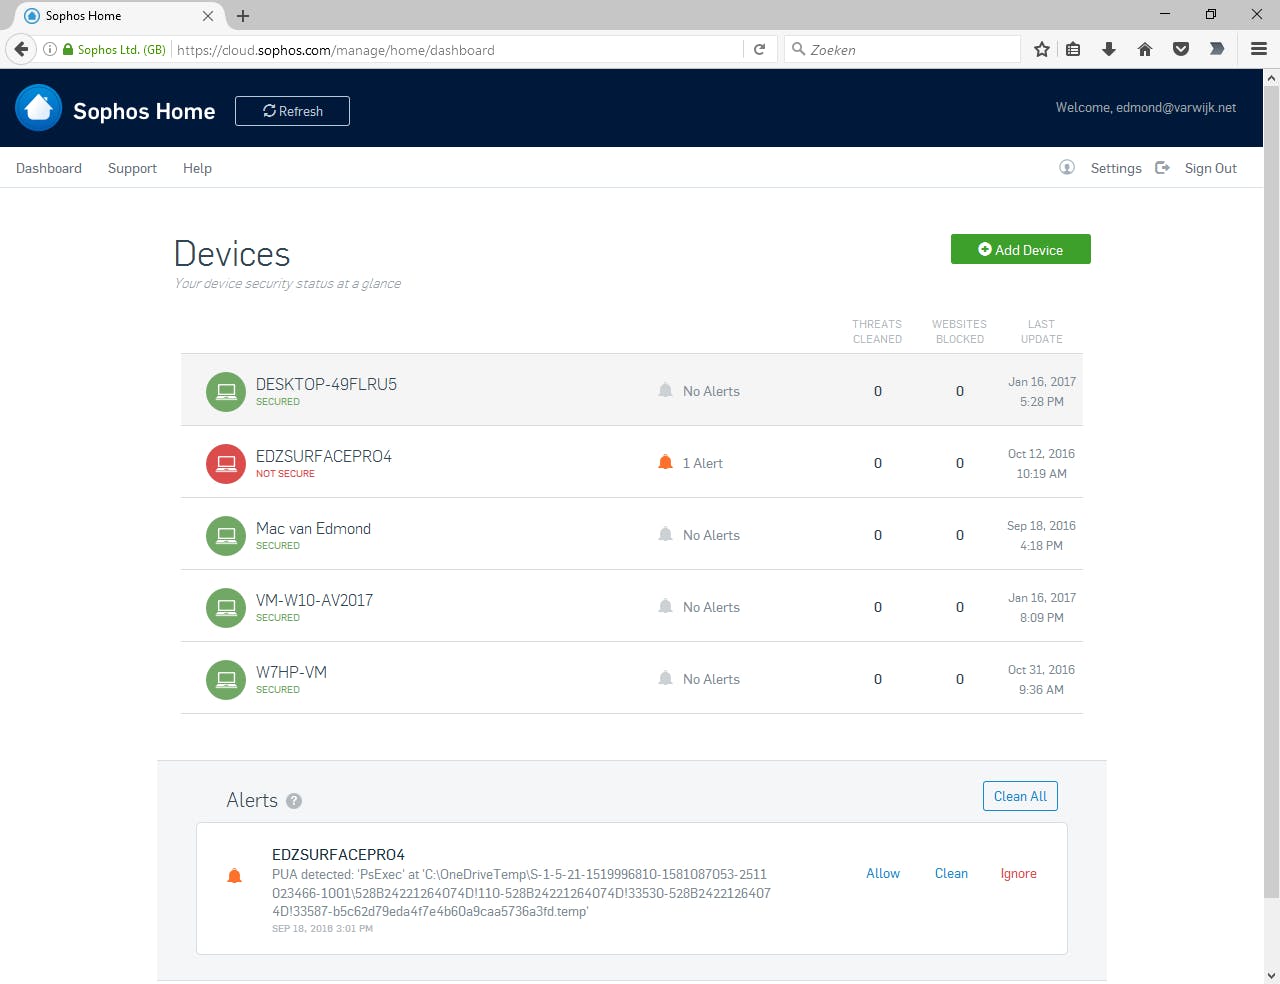Viewport: 1280px width, 984px height.
Task: Click the NOT SECURE status label
Action: pos(285,474)
